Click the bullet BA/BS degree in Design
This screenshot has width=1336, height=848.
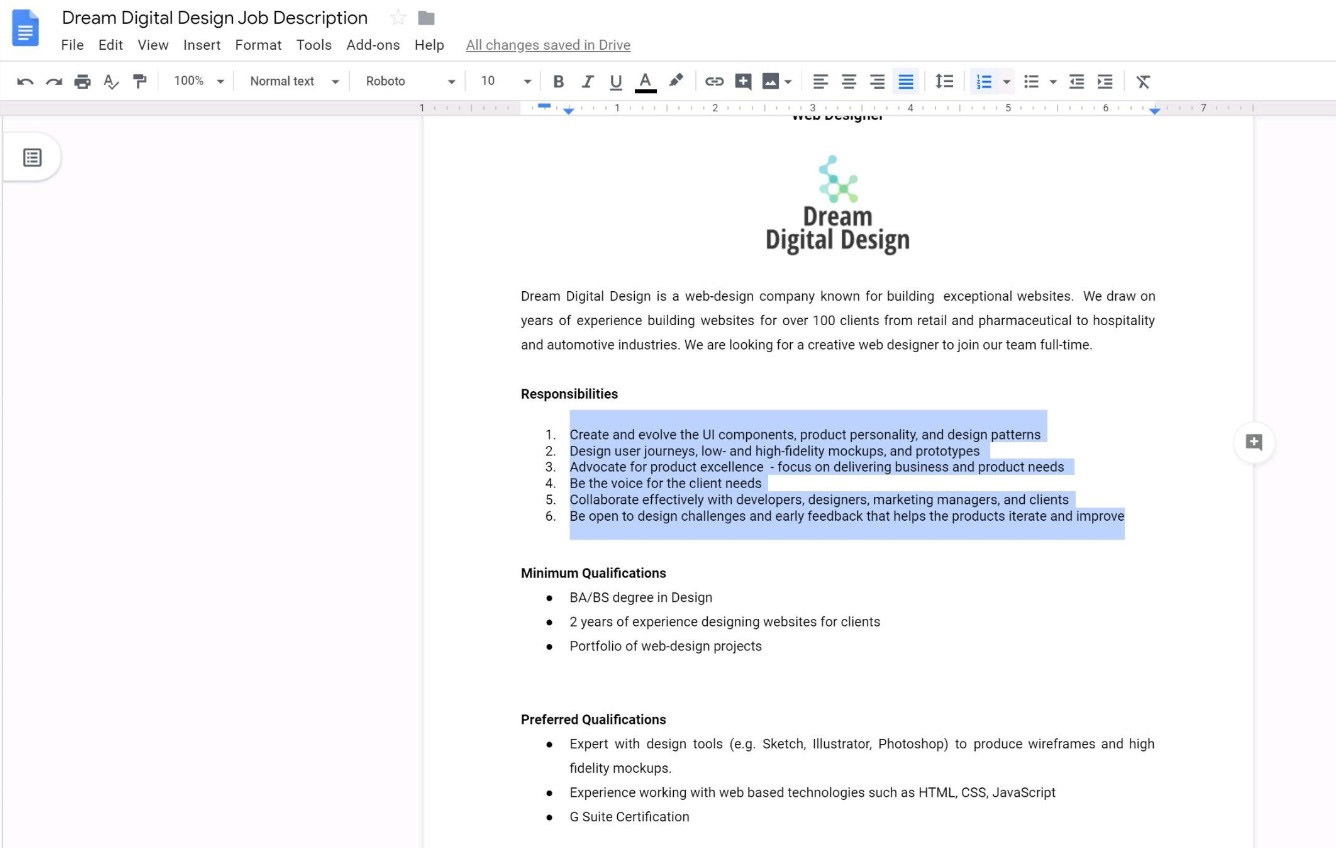coord(641,598)
